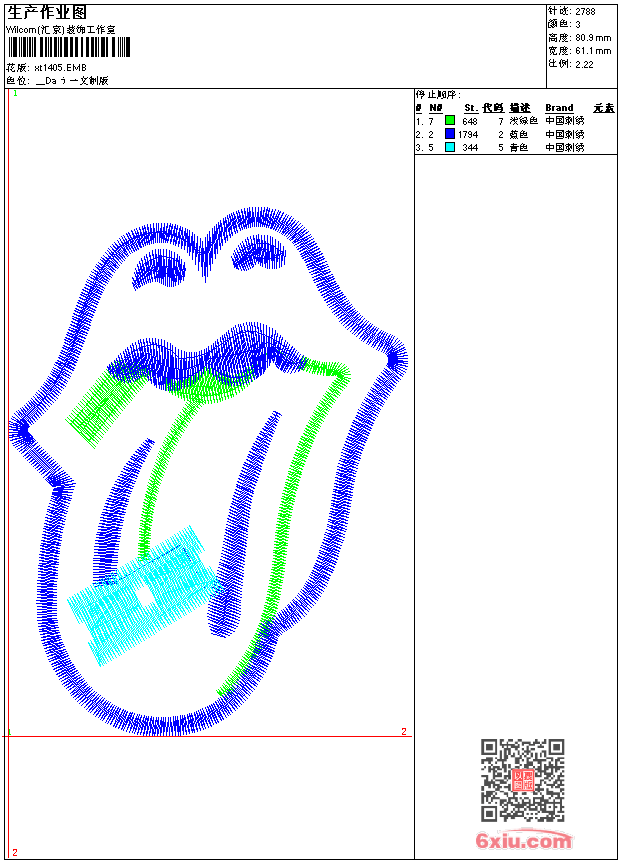620x860 pixels.
Task: Select stitch count 344 in row 3
Action: pos(470,148)
